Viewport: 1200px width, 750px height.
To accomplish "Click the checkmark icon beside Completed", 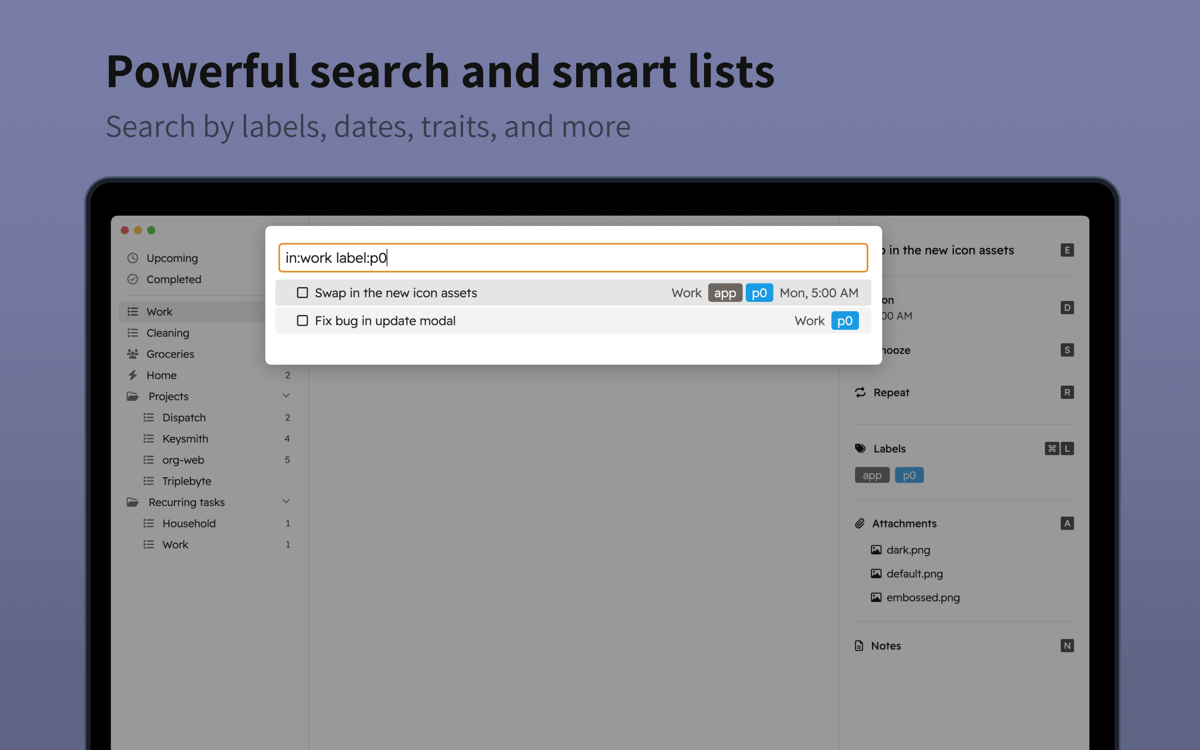I will coord(133,280).
